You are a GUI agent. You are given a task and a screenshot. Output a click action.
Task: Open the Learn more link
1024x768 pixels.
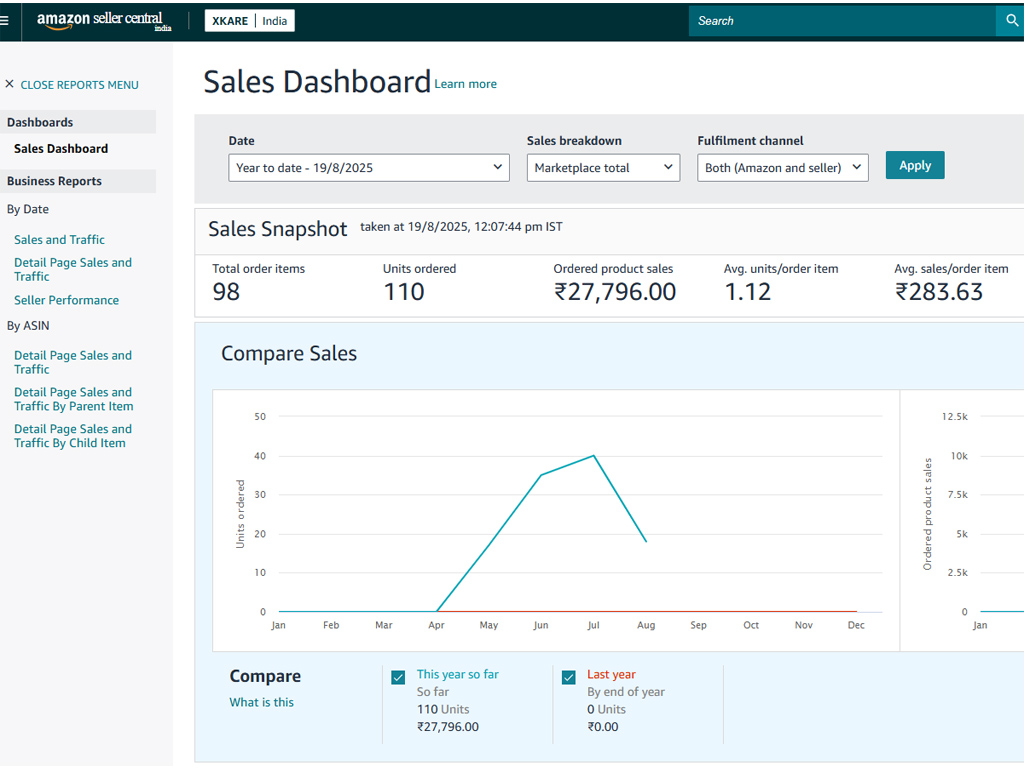coord(466,84)
